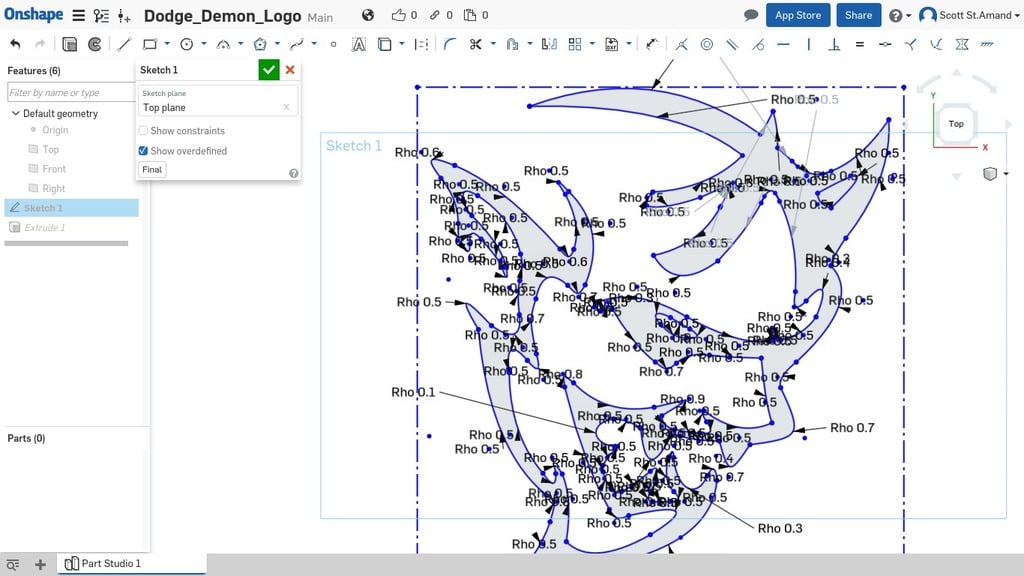1024x576 pixels.
Task: Select the Text sketch tool
Action: pos(358,44)
